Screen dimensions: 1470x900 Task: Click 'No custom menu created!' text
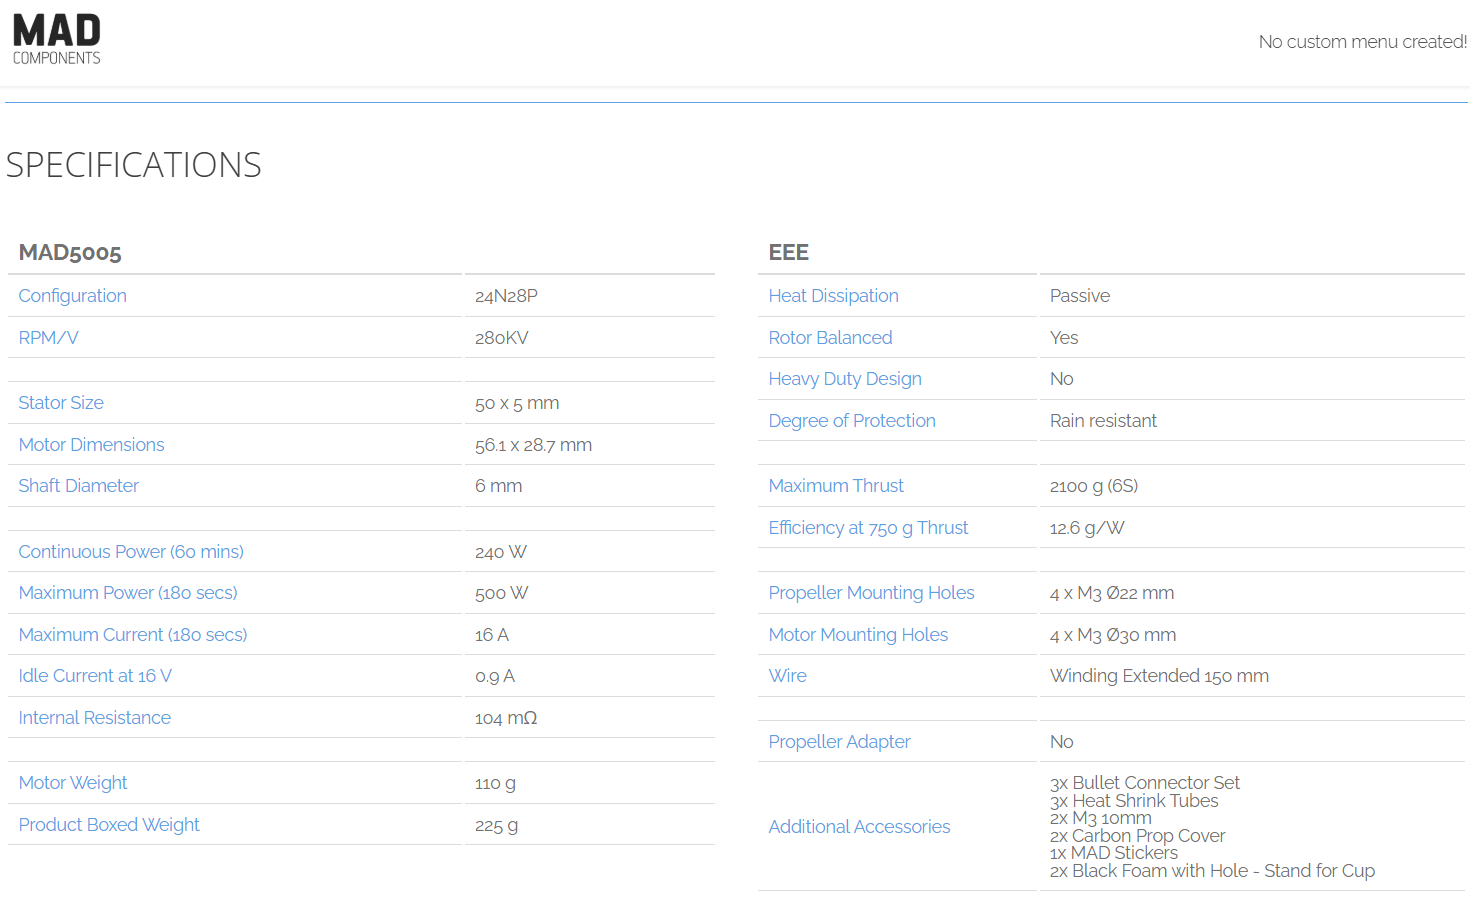click(x=1363, y=42)
